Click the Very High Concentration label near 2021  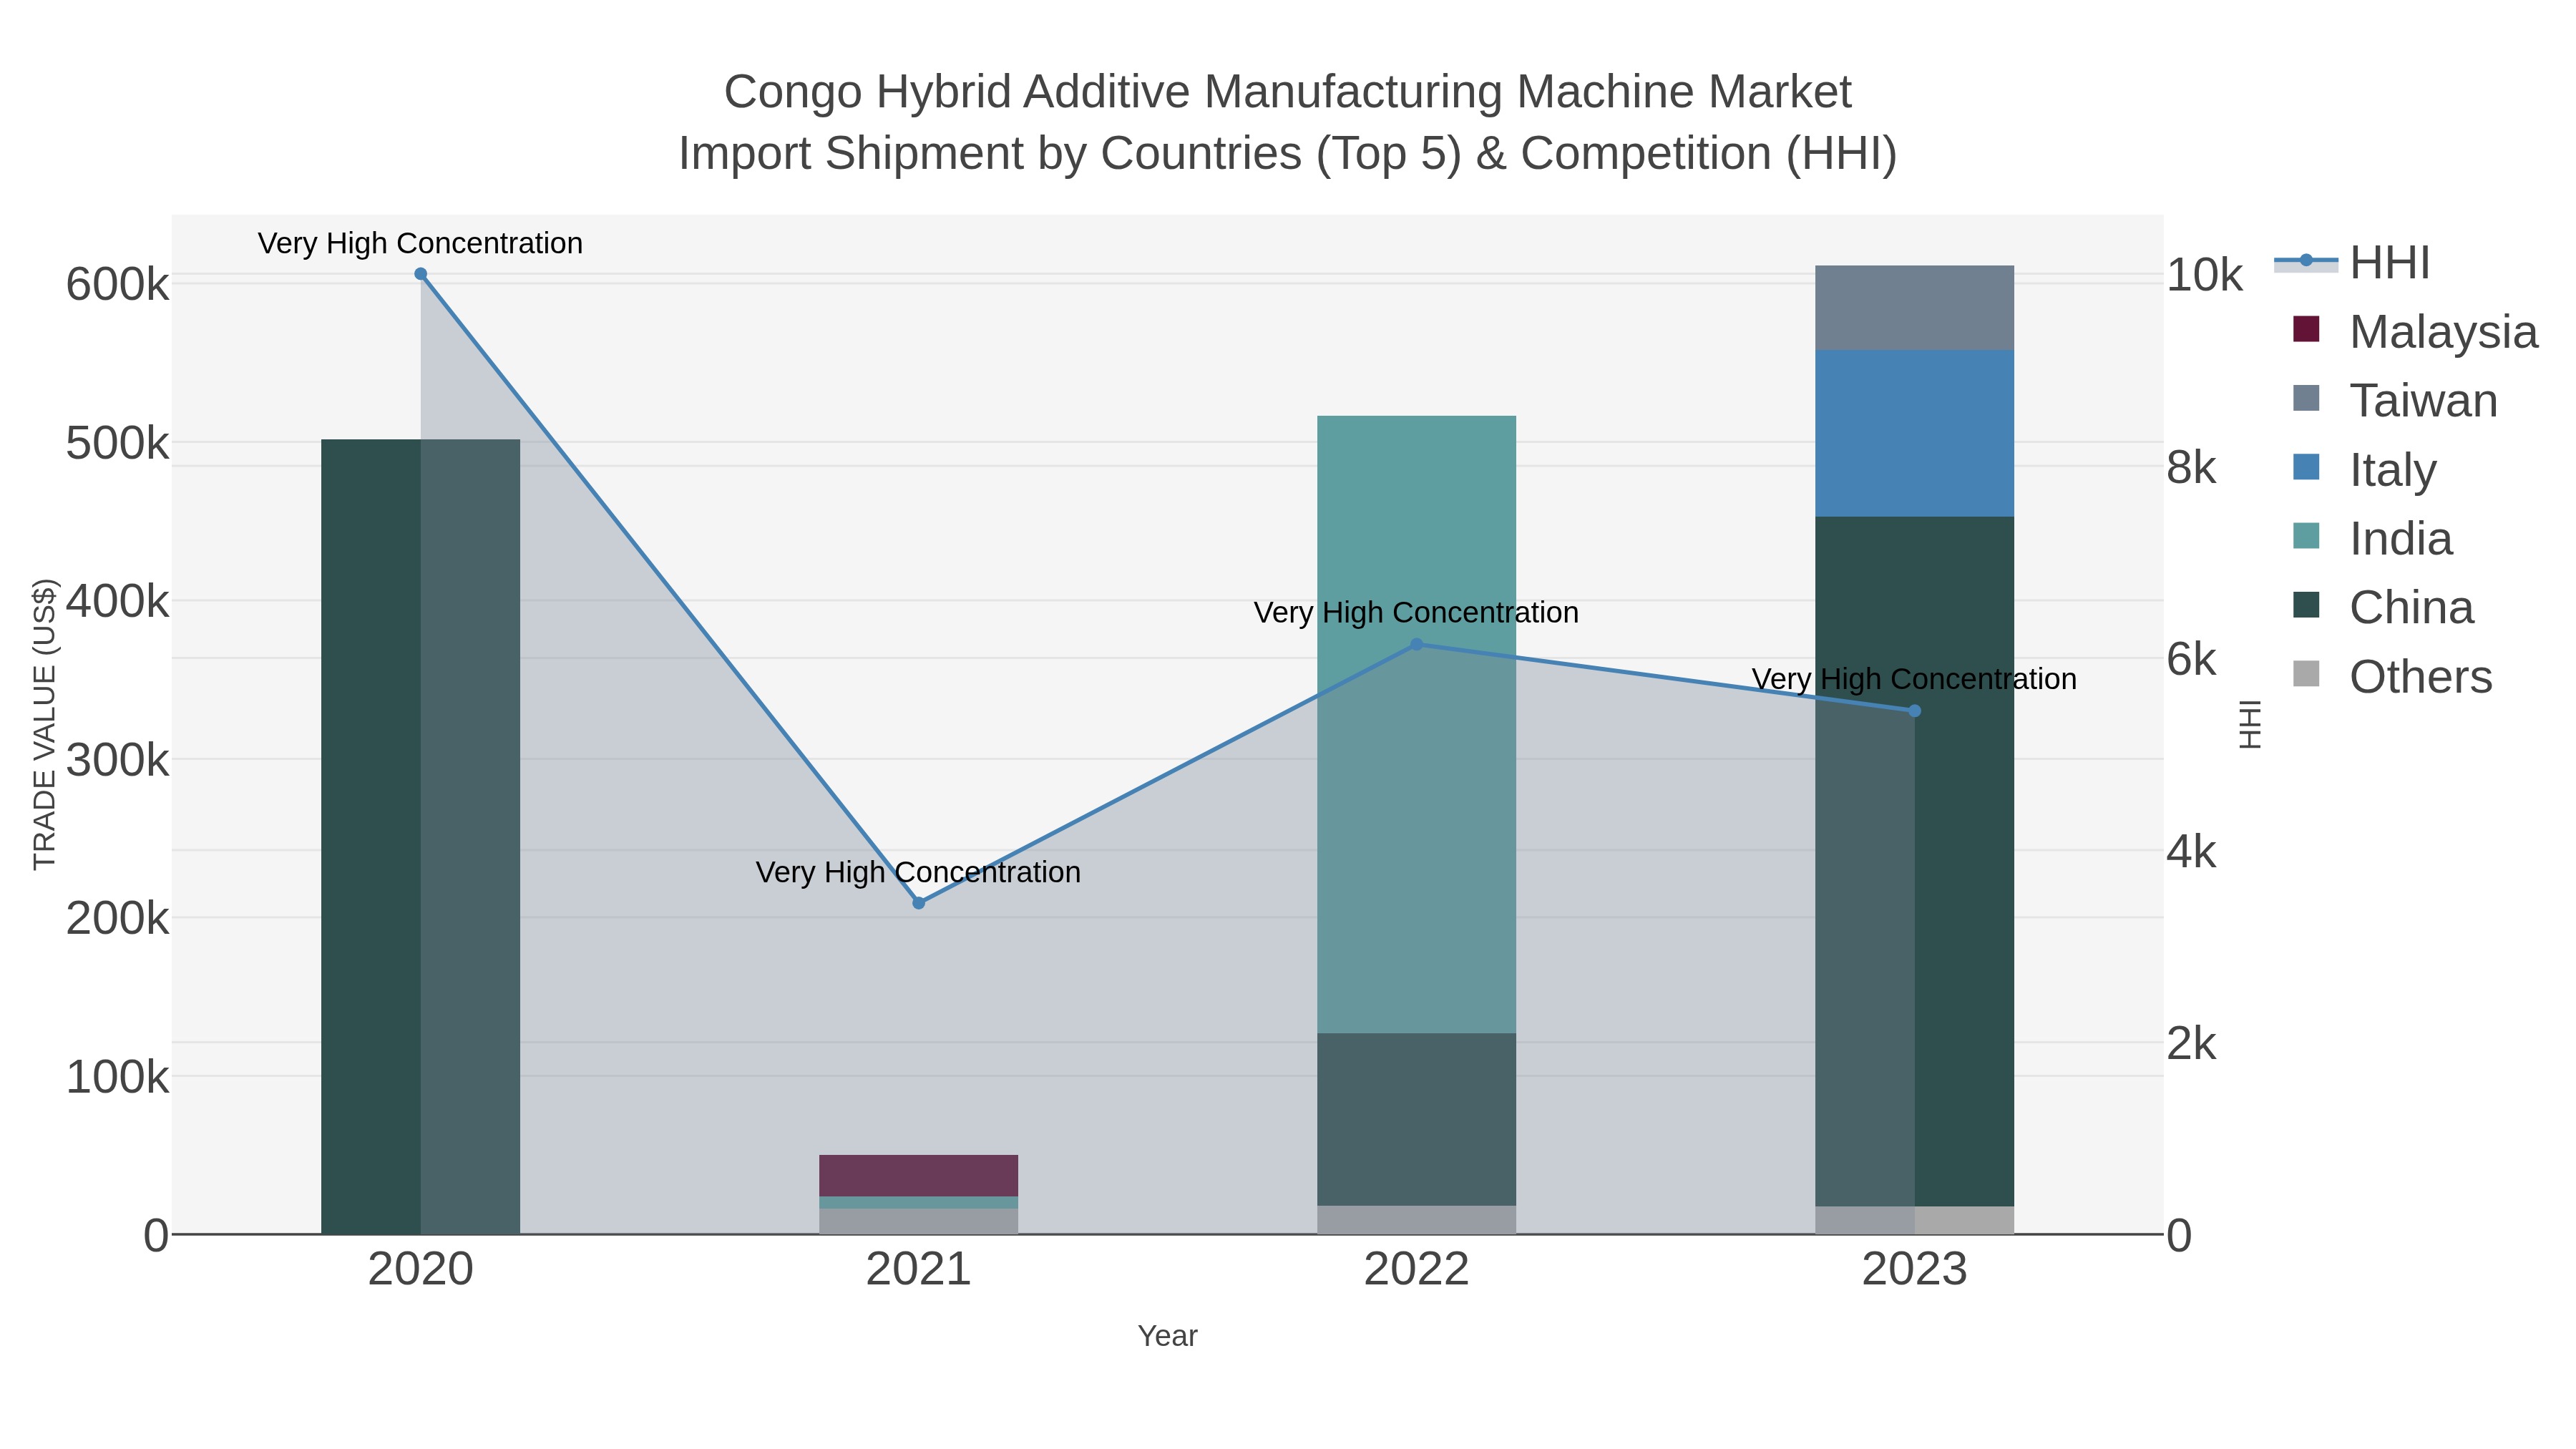pos(918,872)
